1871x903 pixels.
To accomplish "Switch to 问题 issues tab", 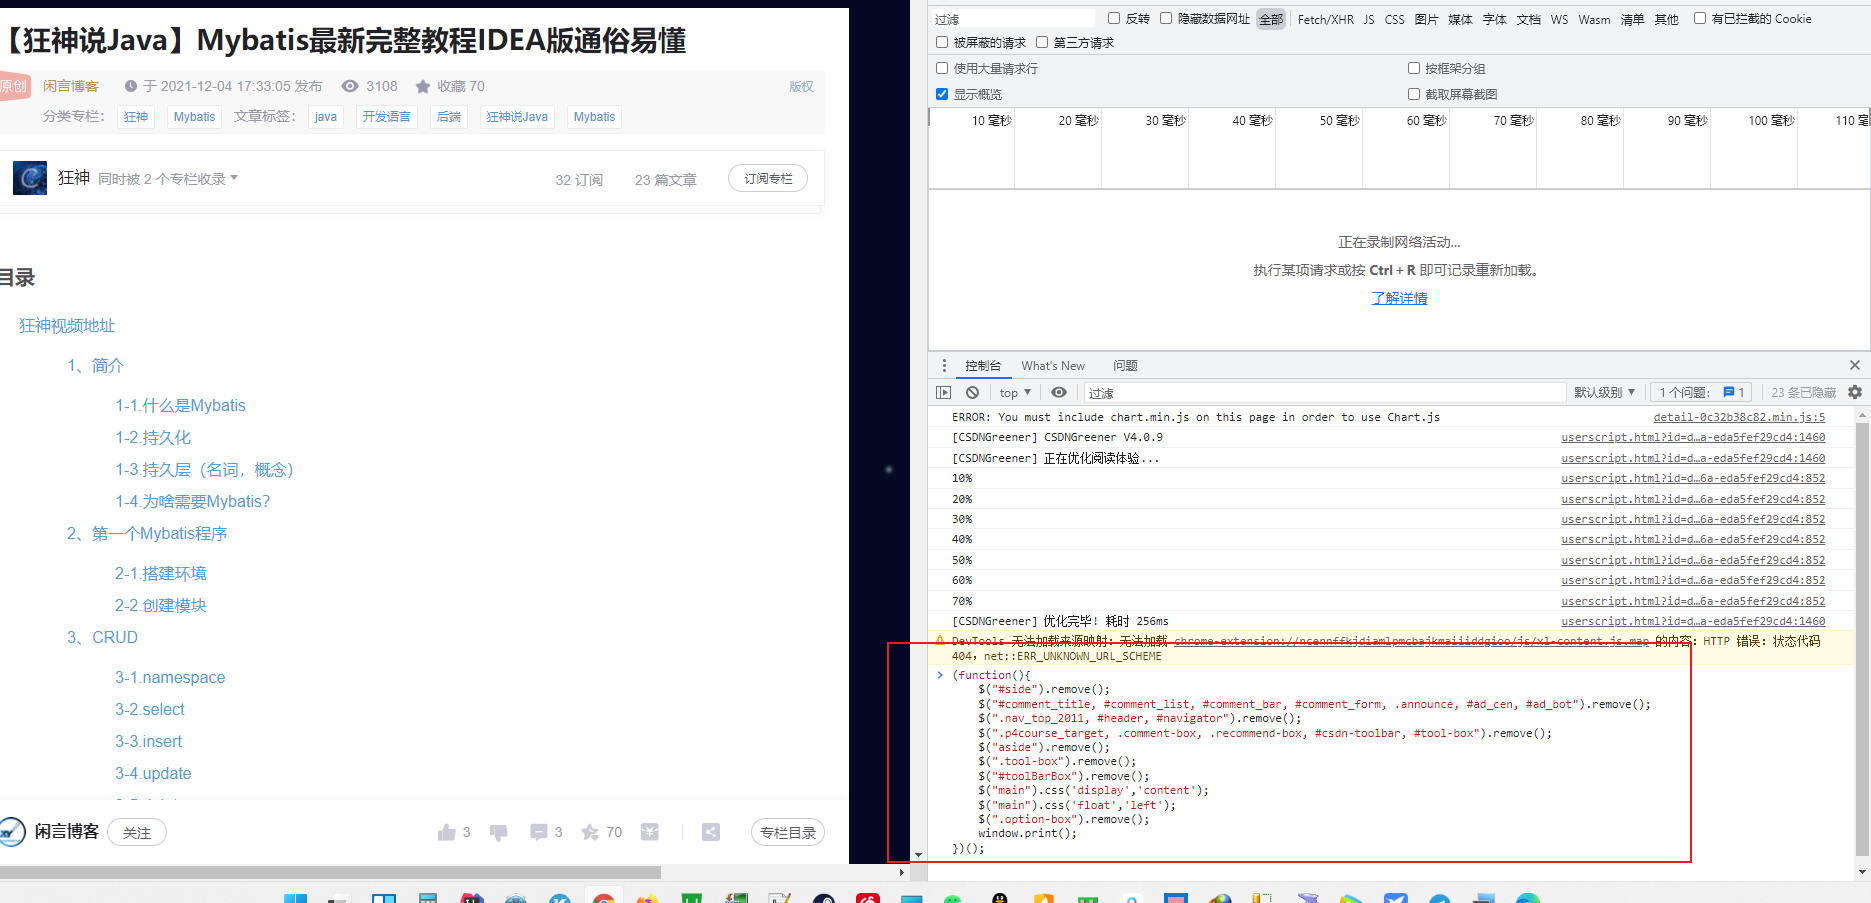I will (x=1125, y=365).
